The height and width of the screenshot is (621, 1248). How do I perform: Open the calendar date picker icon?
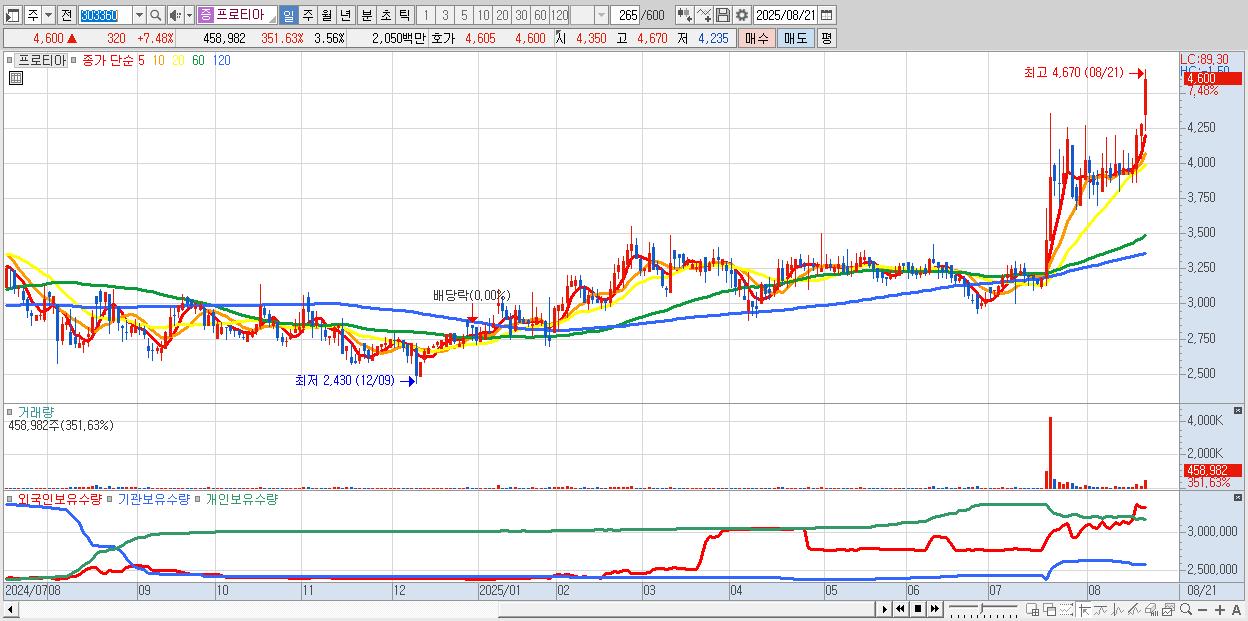pyautogui.click(x=827, y=15)
